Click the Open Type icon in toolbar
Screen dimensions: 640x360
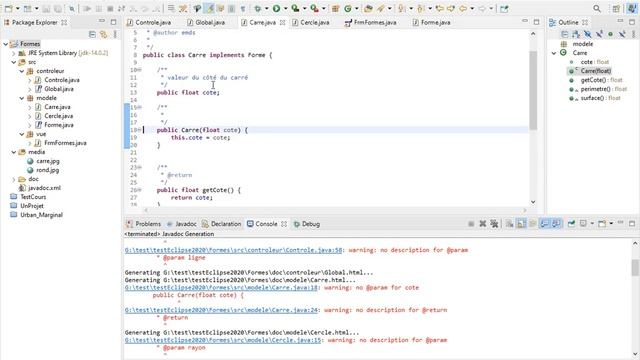tap(368, 9)
